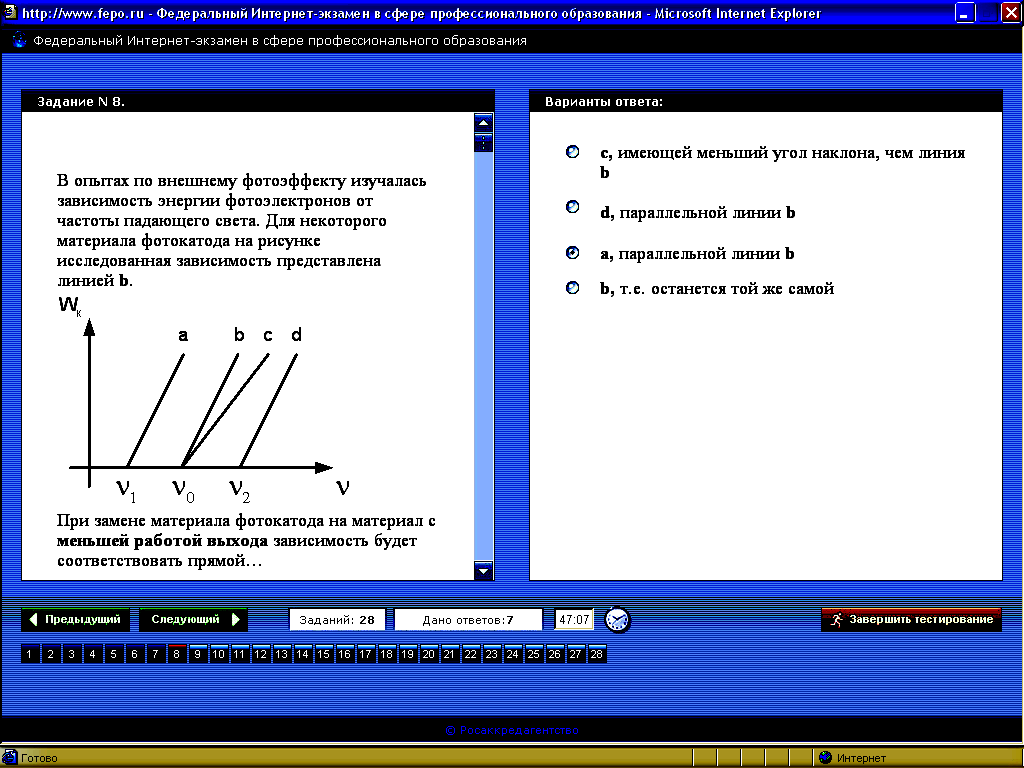Jump to question 10
Viewport: 1024px width, 768px height.
pos(218,654)
